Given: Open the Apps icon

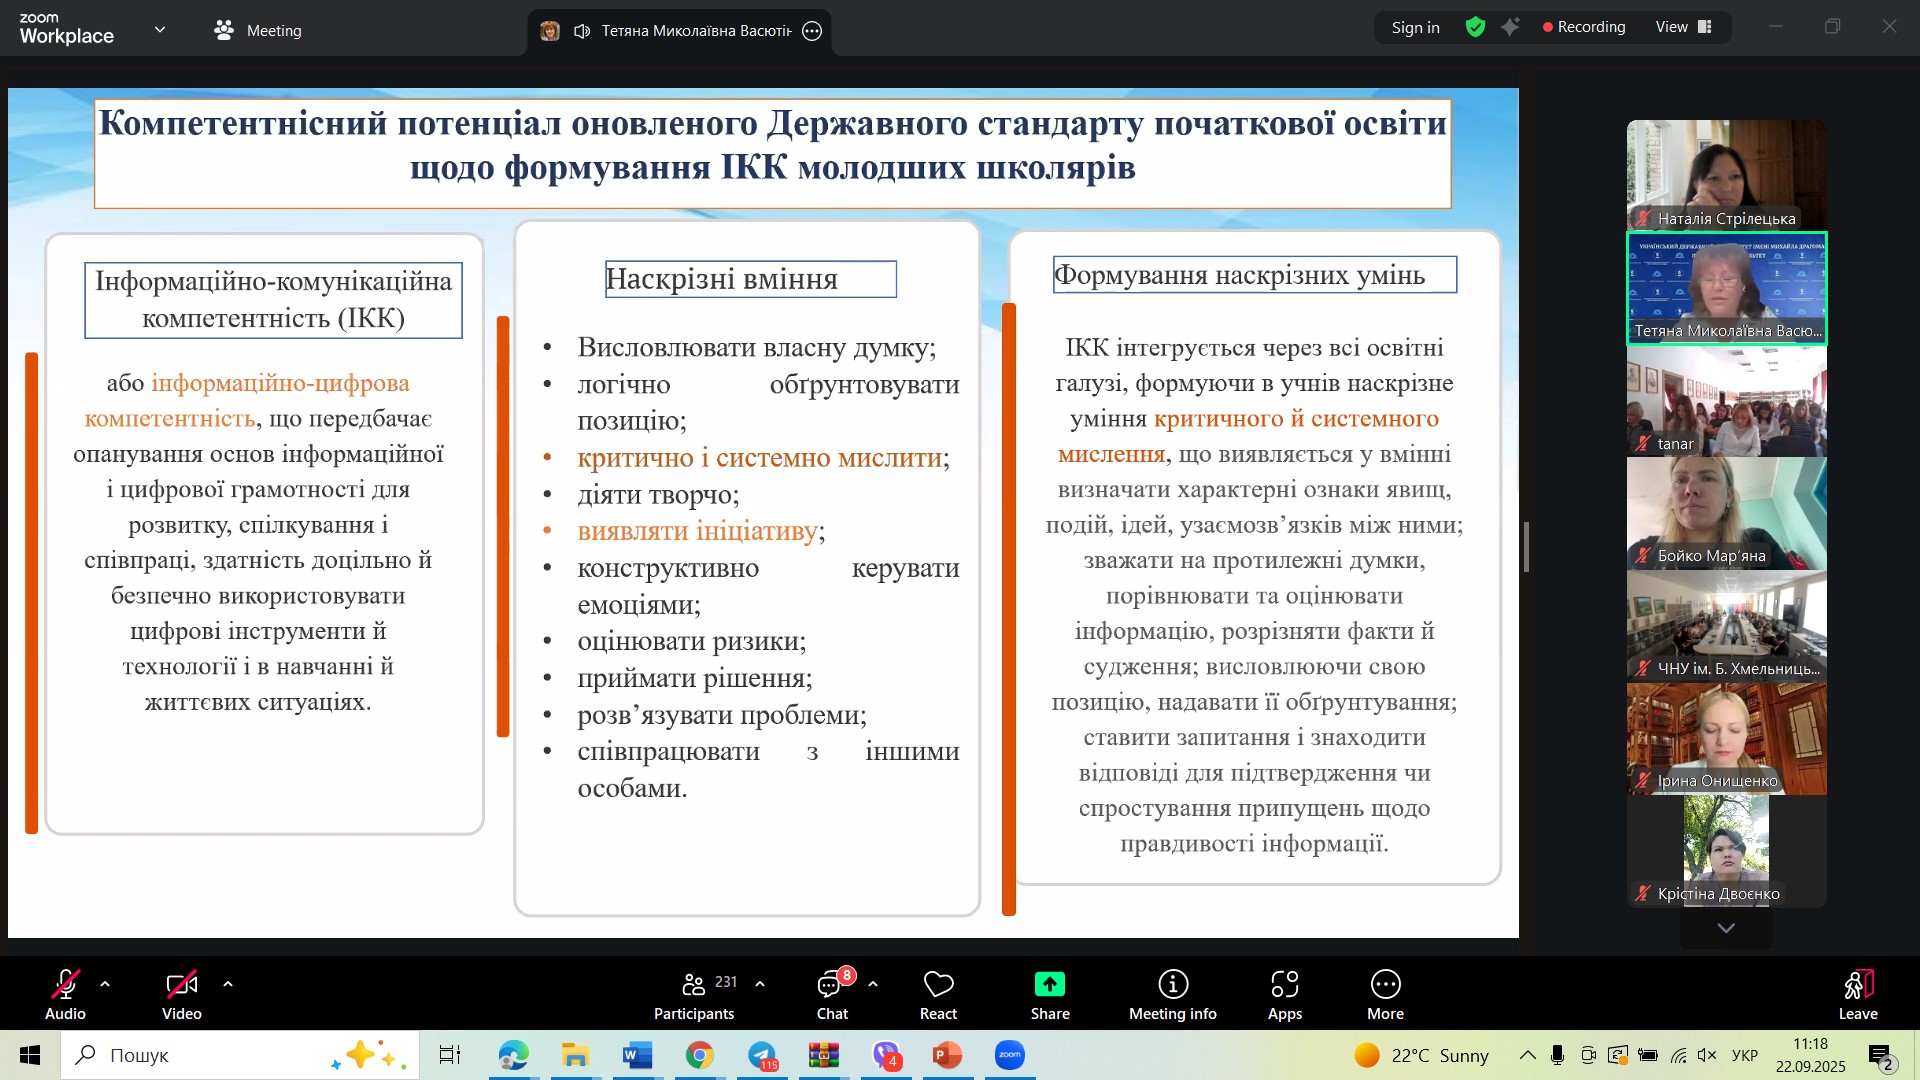Looking at the screenshot, I should [x=1284, y=986].
